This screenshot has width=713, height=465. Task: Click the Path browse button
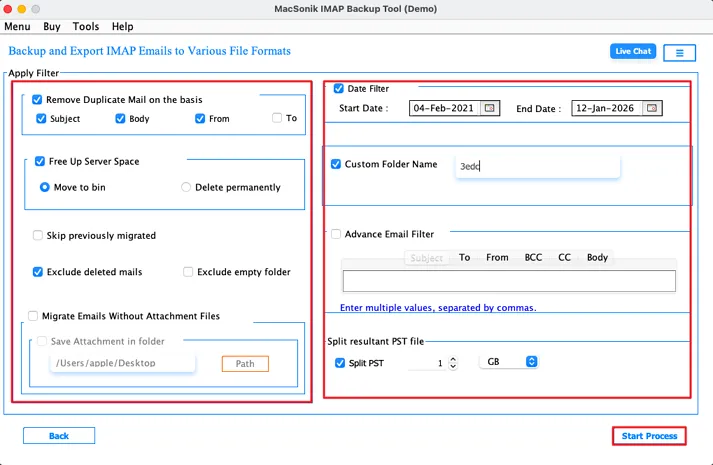point(245,364)
